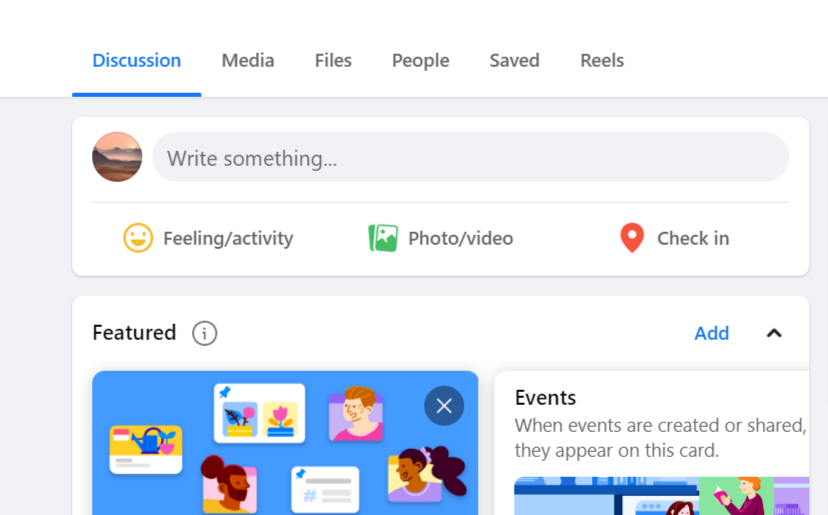Open the Reels tab
Image resolution: width=828 pixels, height=515 pixels.
[x=602, y=61]
